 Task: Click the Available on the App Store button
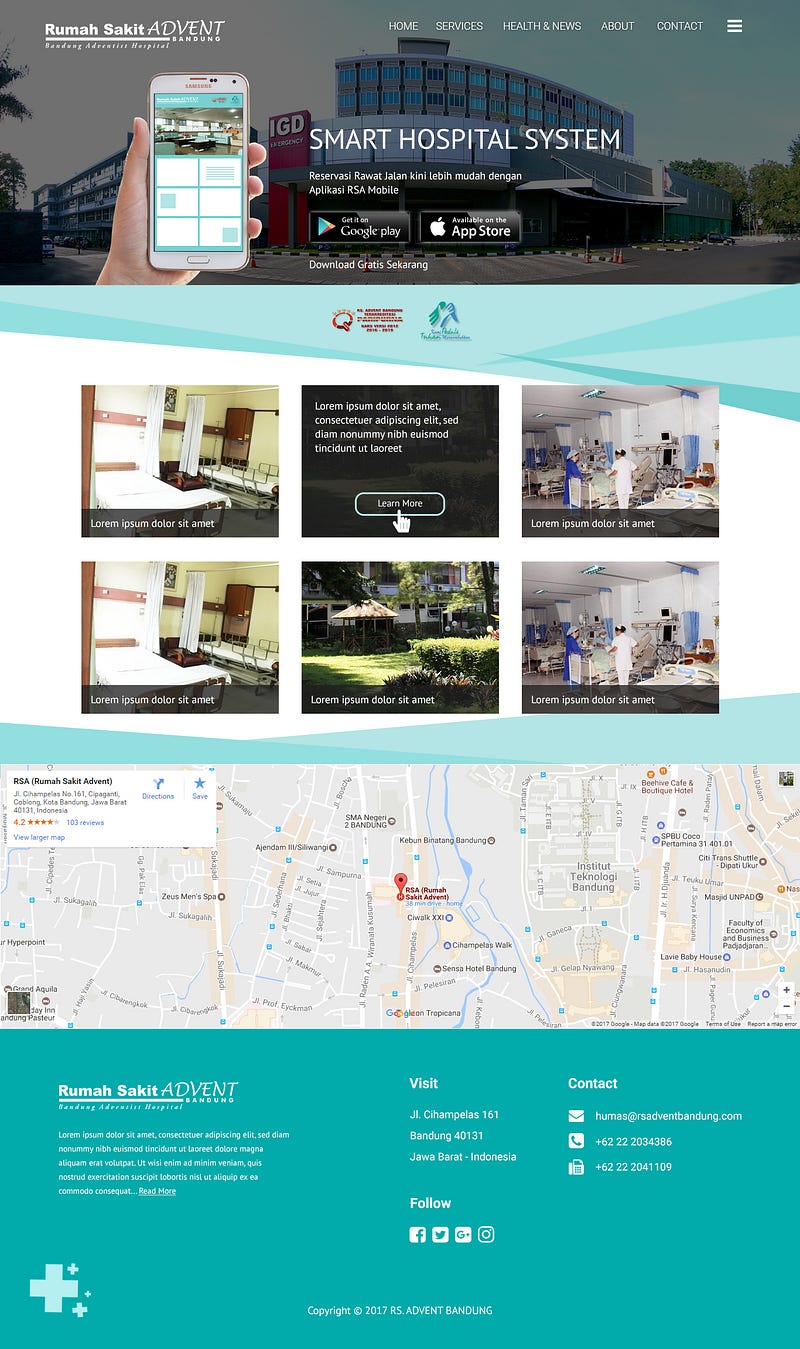[x=470, y=227]
